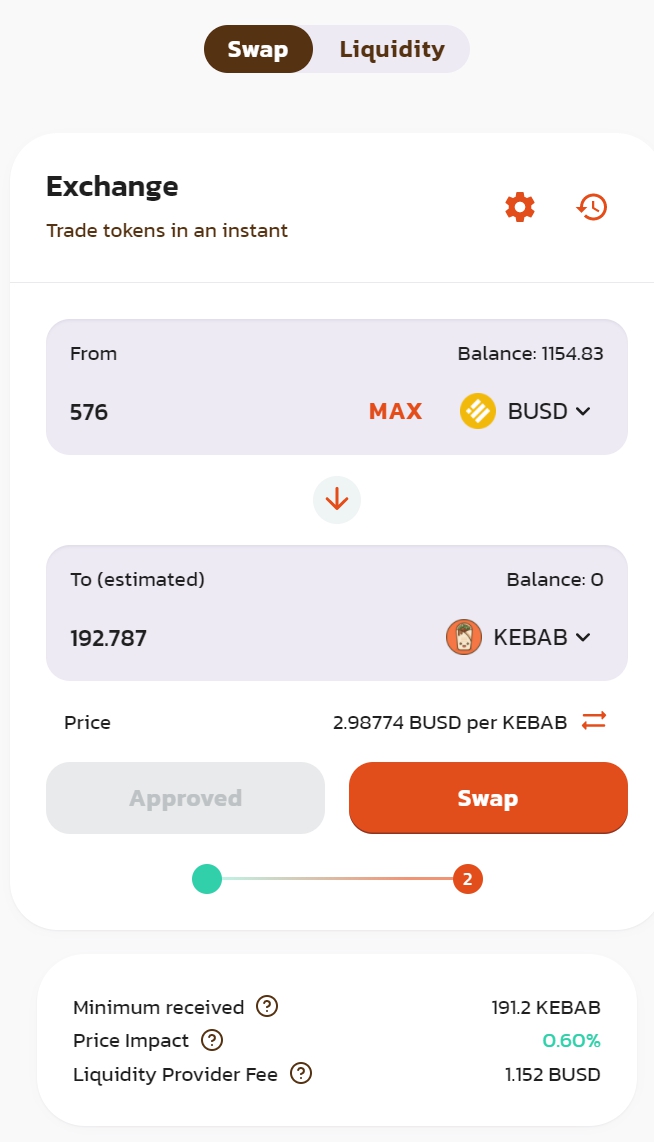Open recent transactions history icon
Screen dimensions: 654x1142
pyautogui.click(x=592, y=207)
